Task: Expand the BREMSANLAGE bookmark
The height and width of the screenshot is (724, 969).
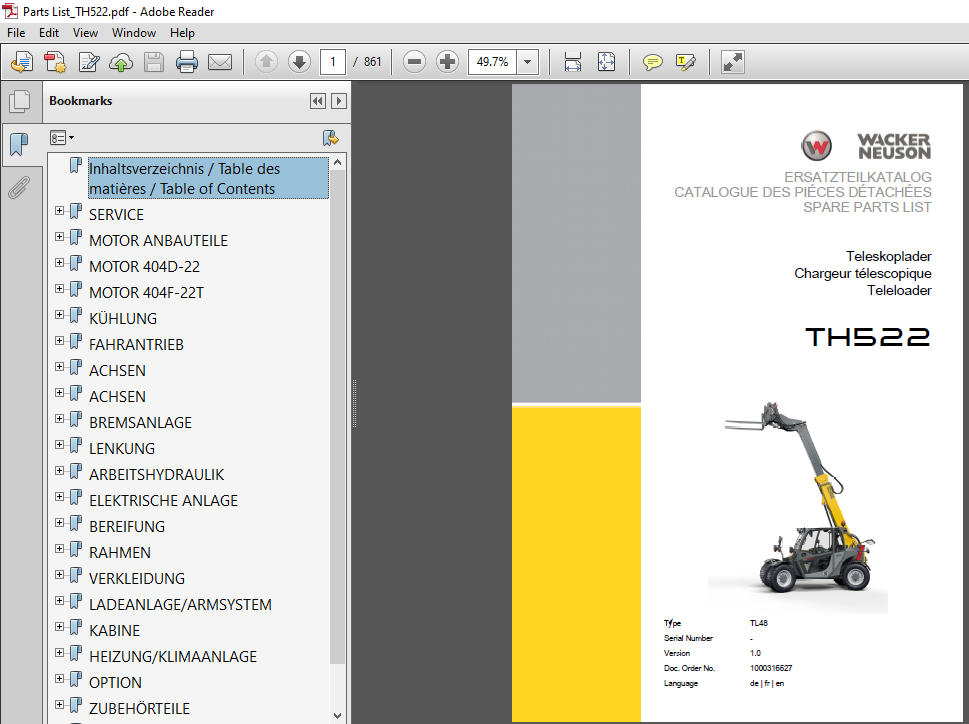Action: point(59,418)
